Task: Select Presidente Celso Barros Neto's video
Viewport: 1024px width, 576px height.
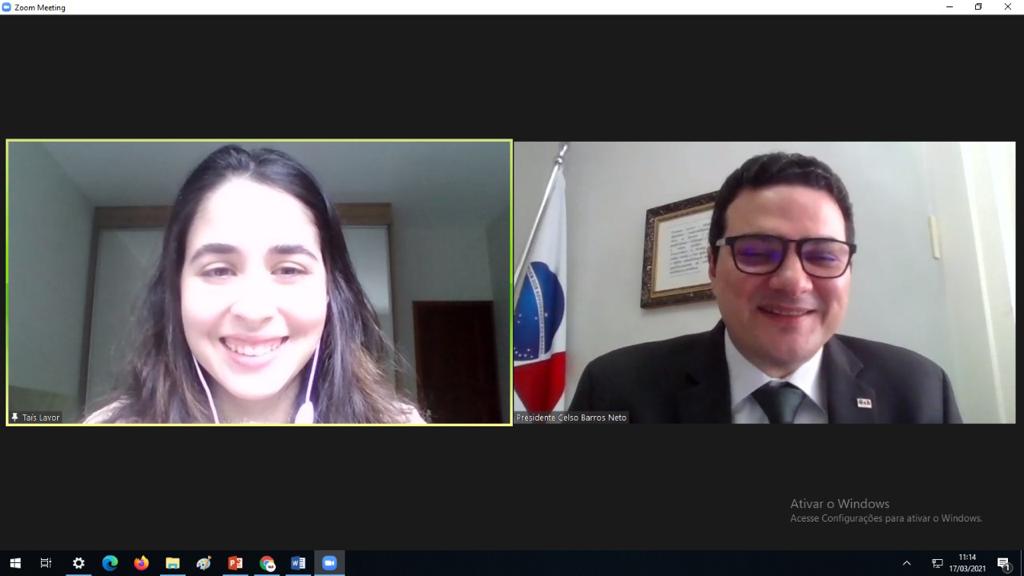Action: 765,282
